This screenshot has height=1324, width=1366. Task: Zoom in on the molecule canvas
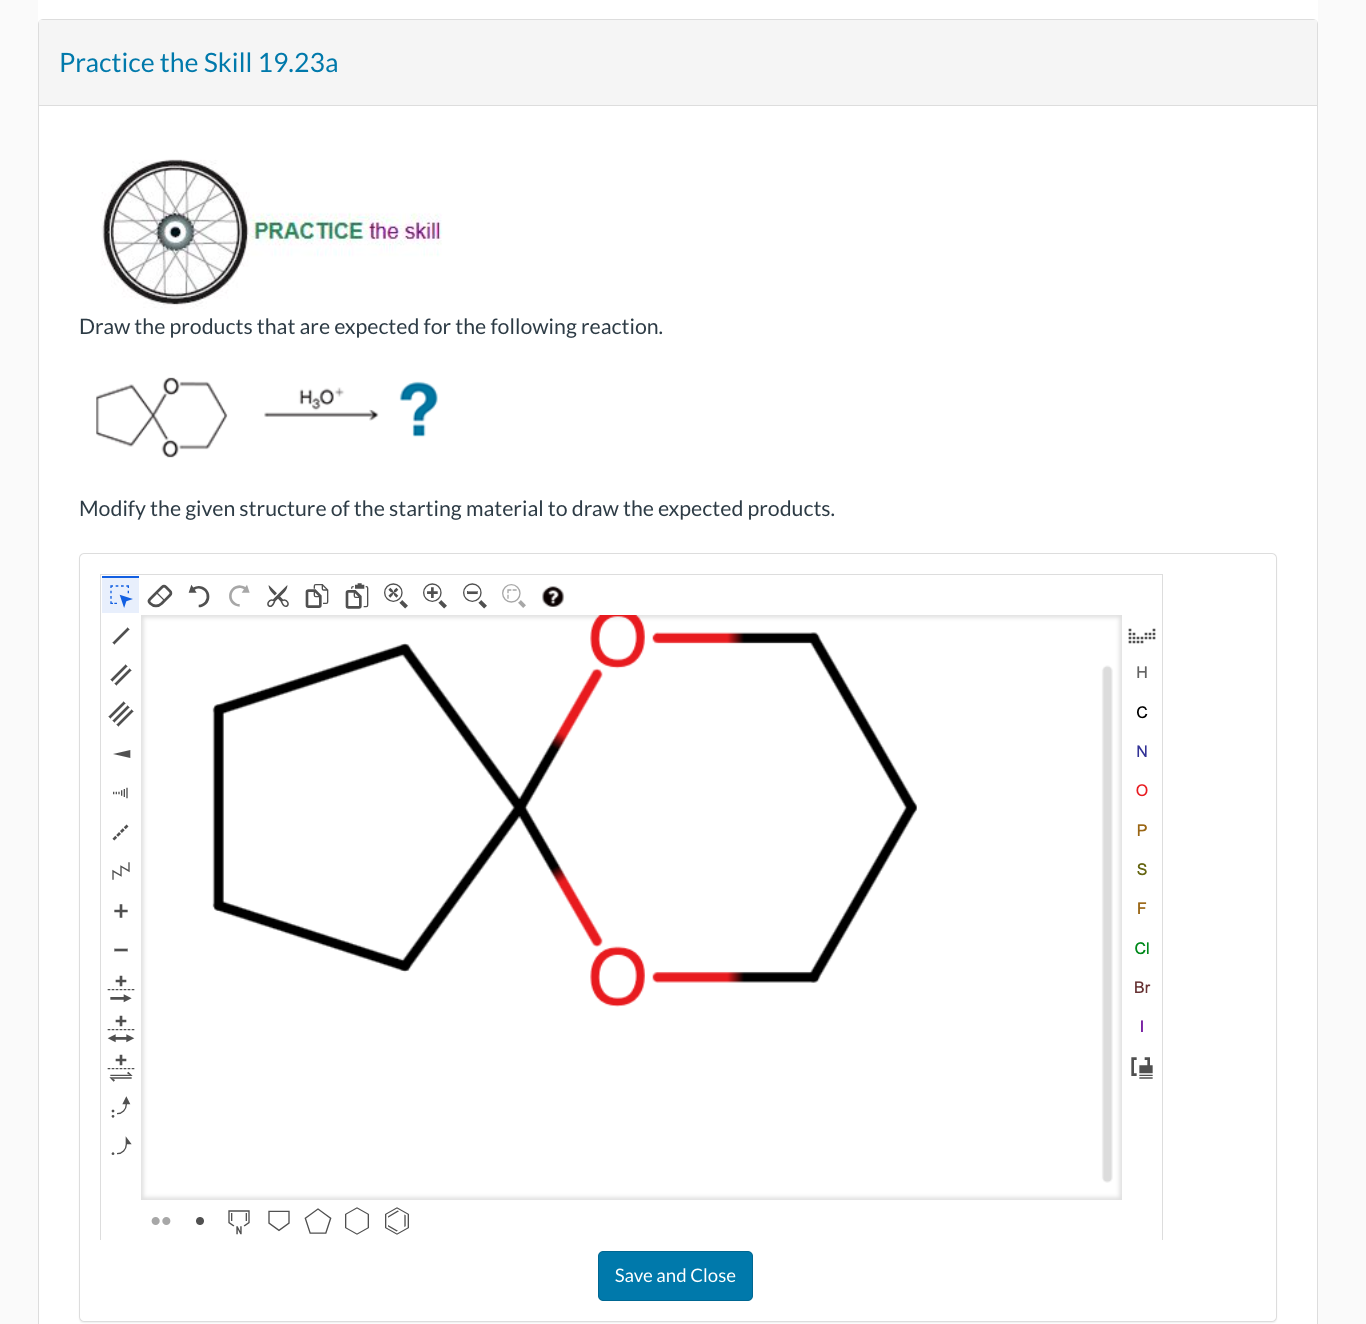tap(434, 594)
